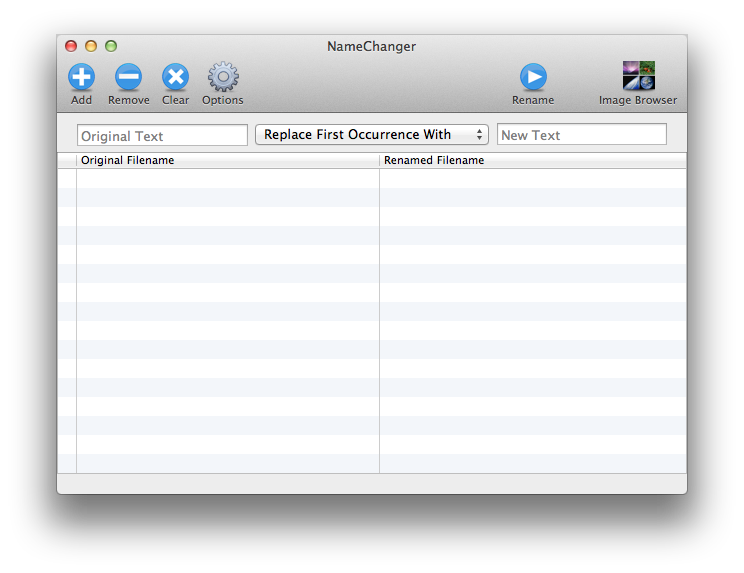Sort by Renamed Filename column header
Image resolution: width=744 pixels, height=573 pixels.
533,160
